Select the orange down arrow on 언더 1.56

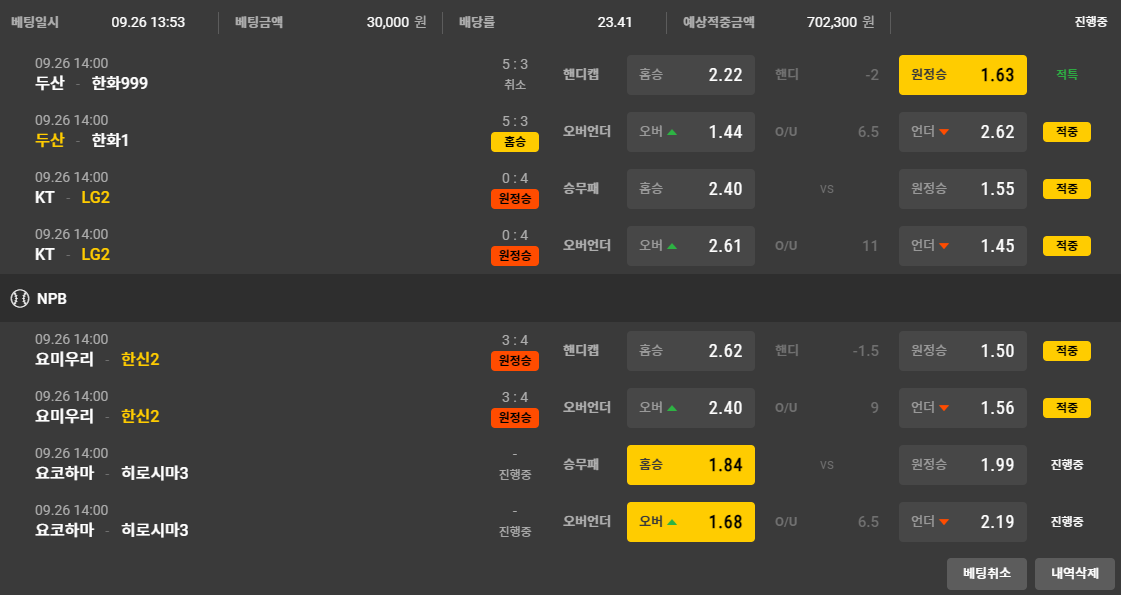944,408
